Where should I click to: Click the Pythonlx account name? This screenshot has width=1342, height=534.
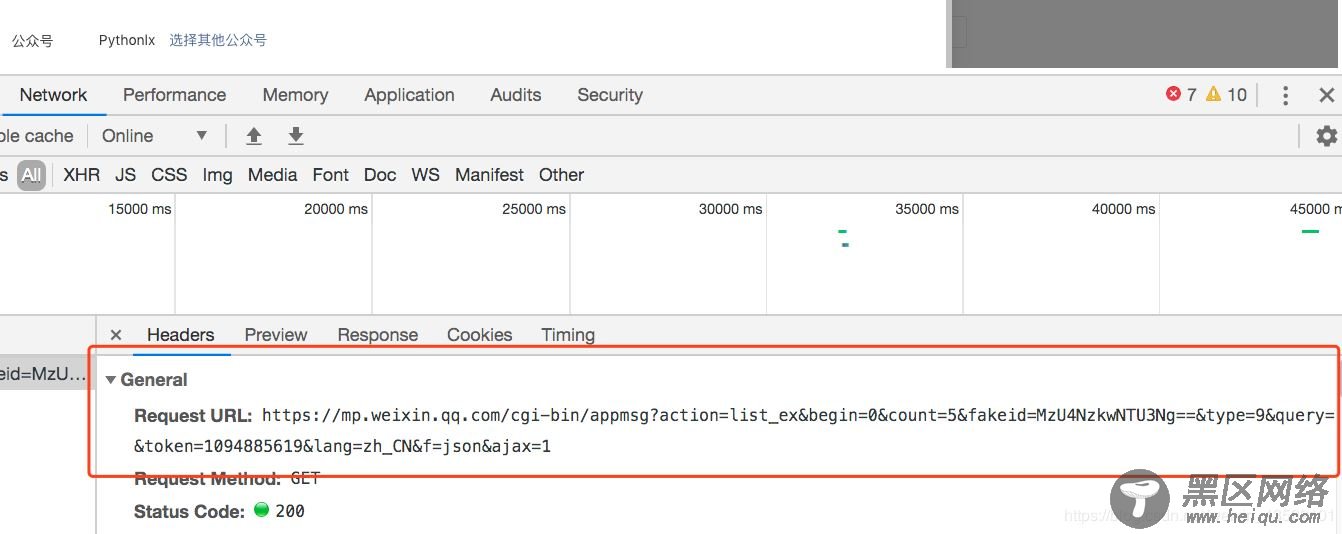pyautogui.click(x=127, y=40)
